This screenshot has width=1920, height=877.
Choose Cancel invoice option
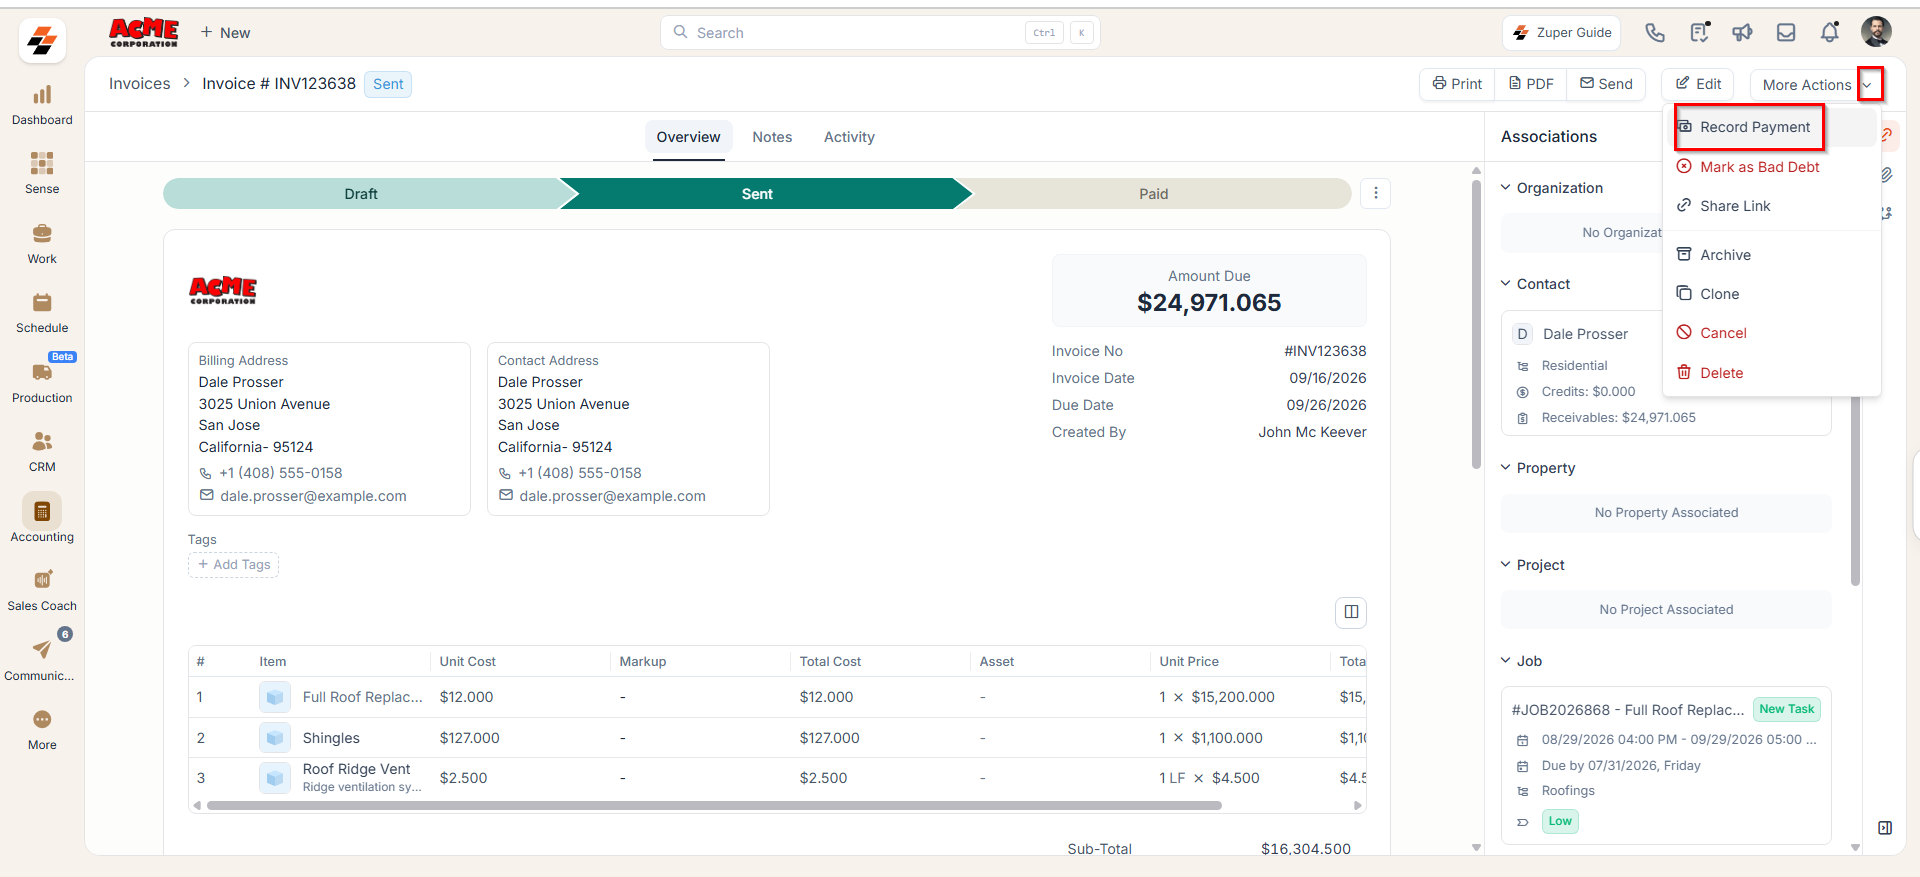tap(1723, 333)
